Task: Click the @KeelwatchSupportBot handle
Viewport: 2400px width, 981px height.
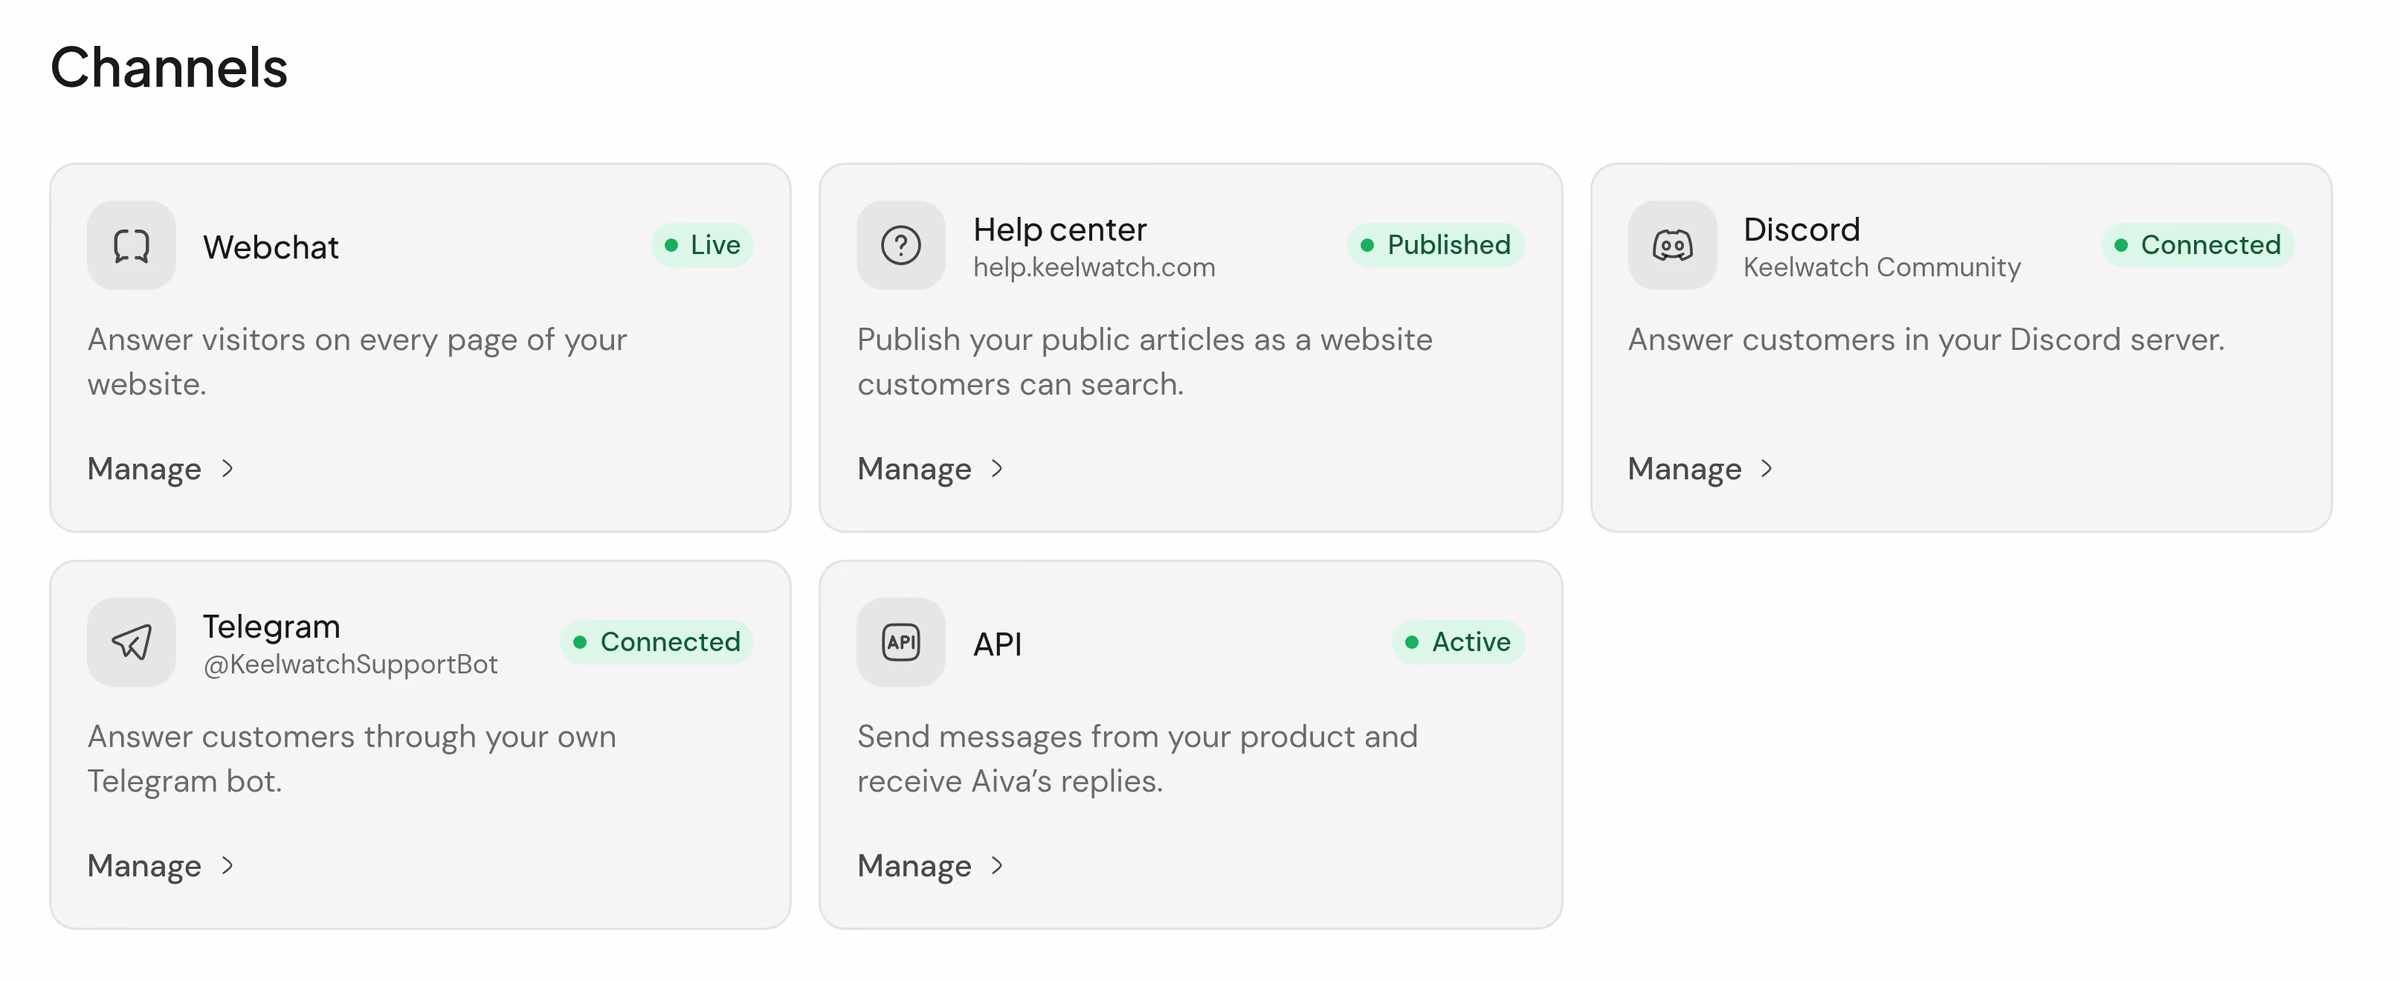Action: (x=350, y=665)
